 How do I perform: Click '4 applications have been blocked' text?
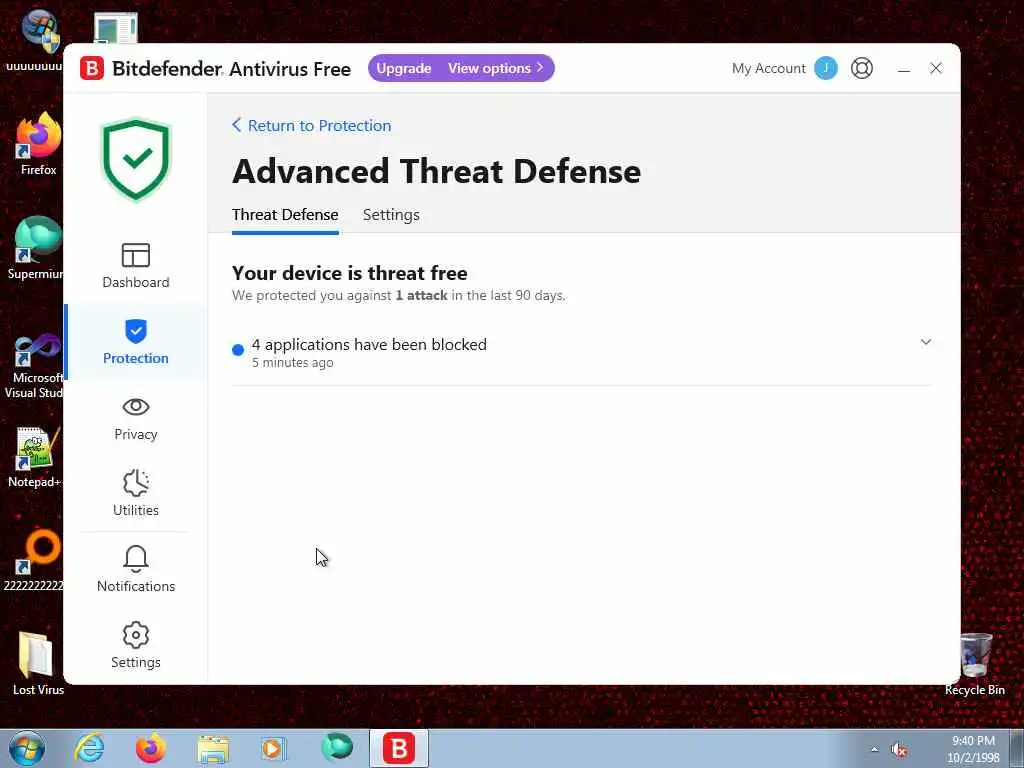click(369, 344)
